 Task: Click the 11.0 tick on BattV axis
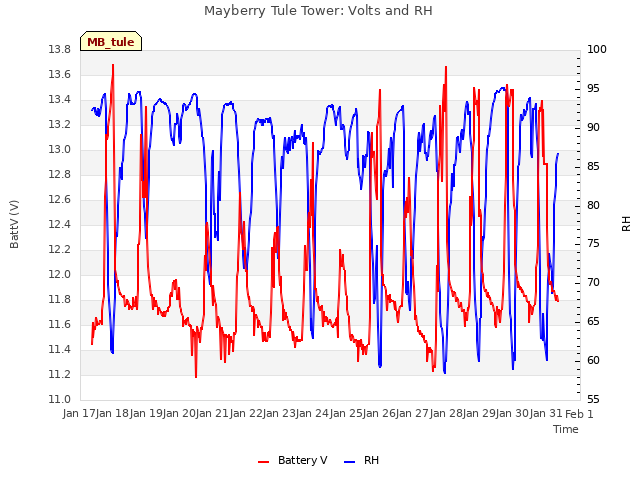point(60,400)
